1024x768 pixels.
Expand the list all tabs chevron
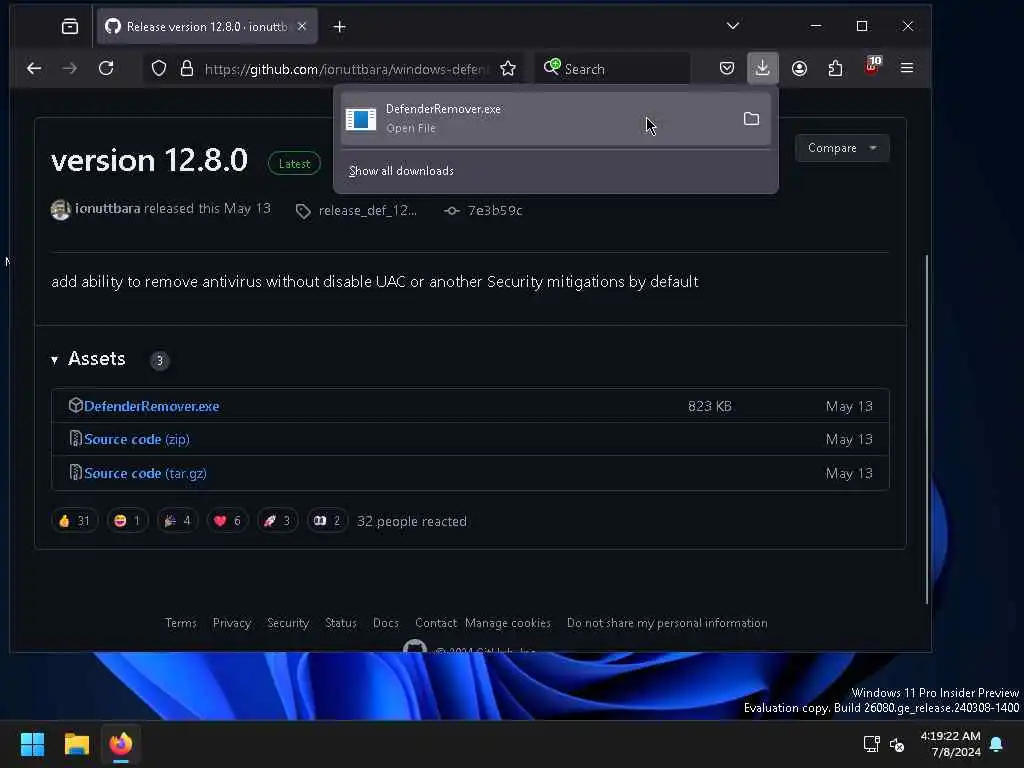[x=733, y=26]
